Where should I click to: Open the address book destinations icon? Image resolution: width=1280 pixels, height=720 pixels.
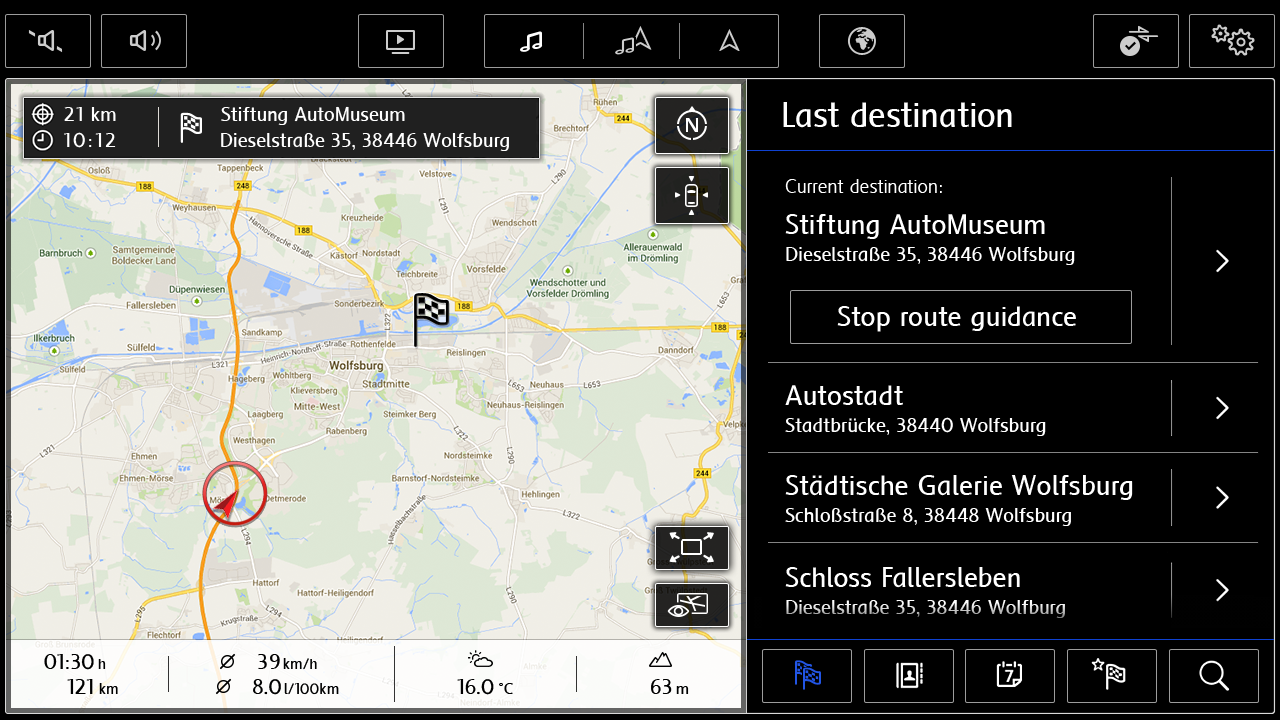pos(908,676)
